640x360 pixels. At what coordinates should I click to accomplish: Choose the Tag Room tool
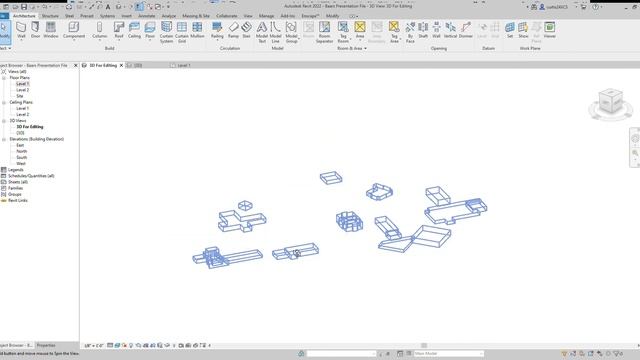pos(343,32)
